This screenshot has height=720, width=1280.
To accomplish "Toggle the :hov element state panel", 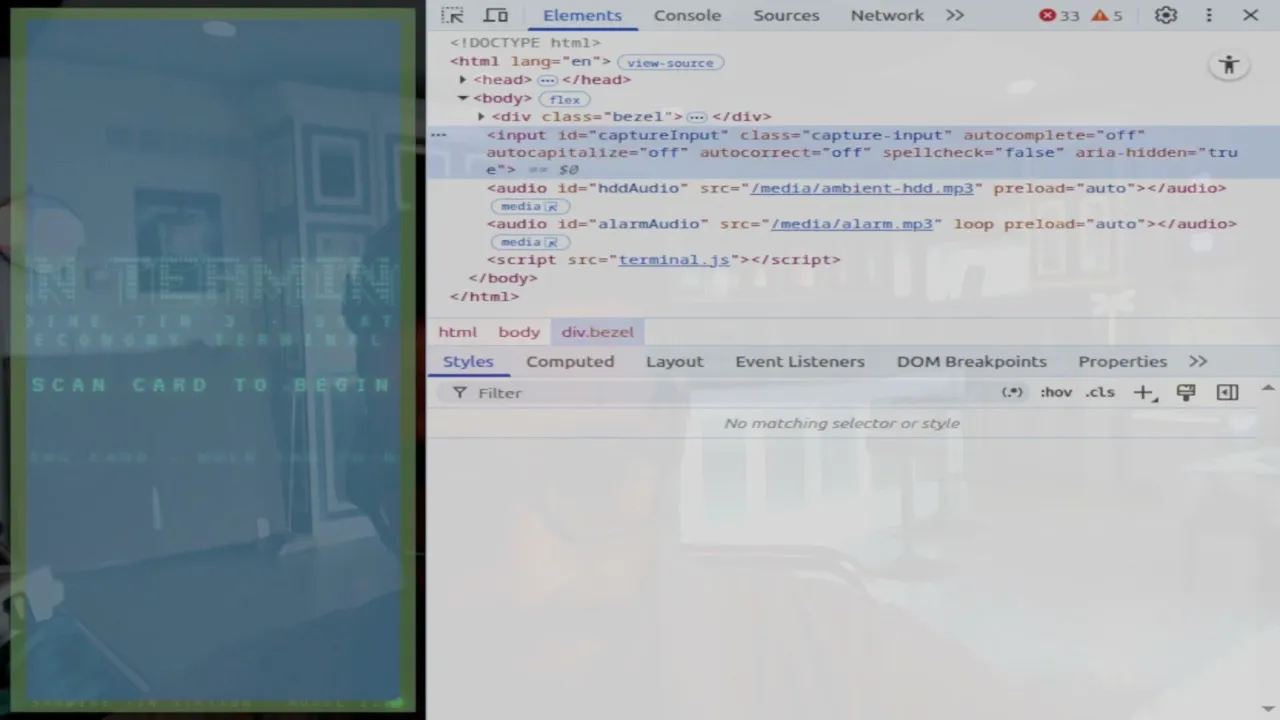I will coord(1056,392).
